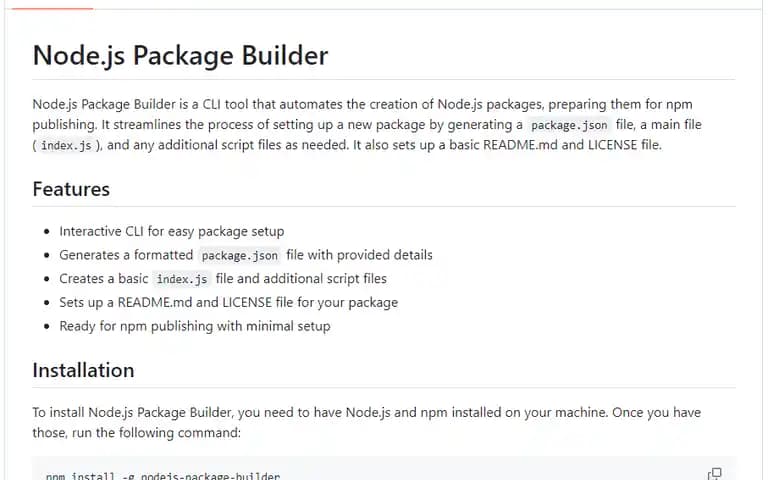Click the 'Node.js Package Builder' main heading
Viewport: 768px width, 480px height.
(180, 55)
